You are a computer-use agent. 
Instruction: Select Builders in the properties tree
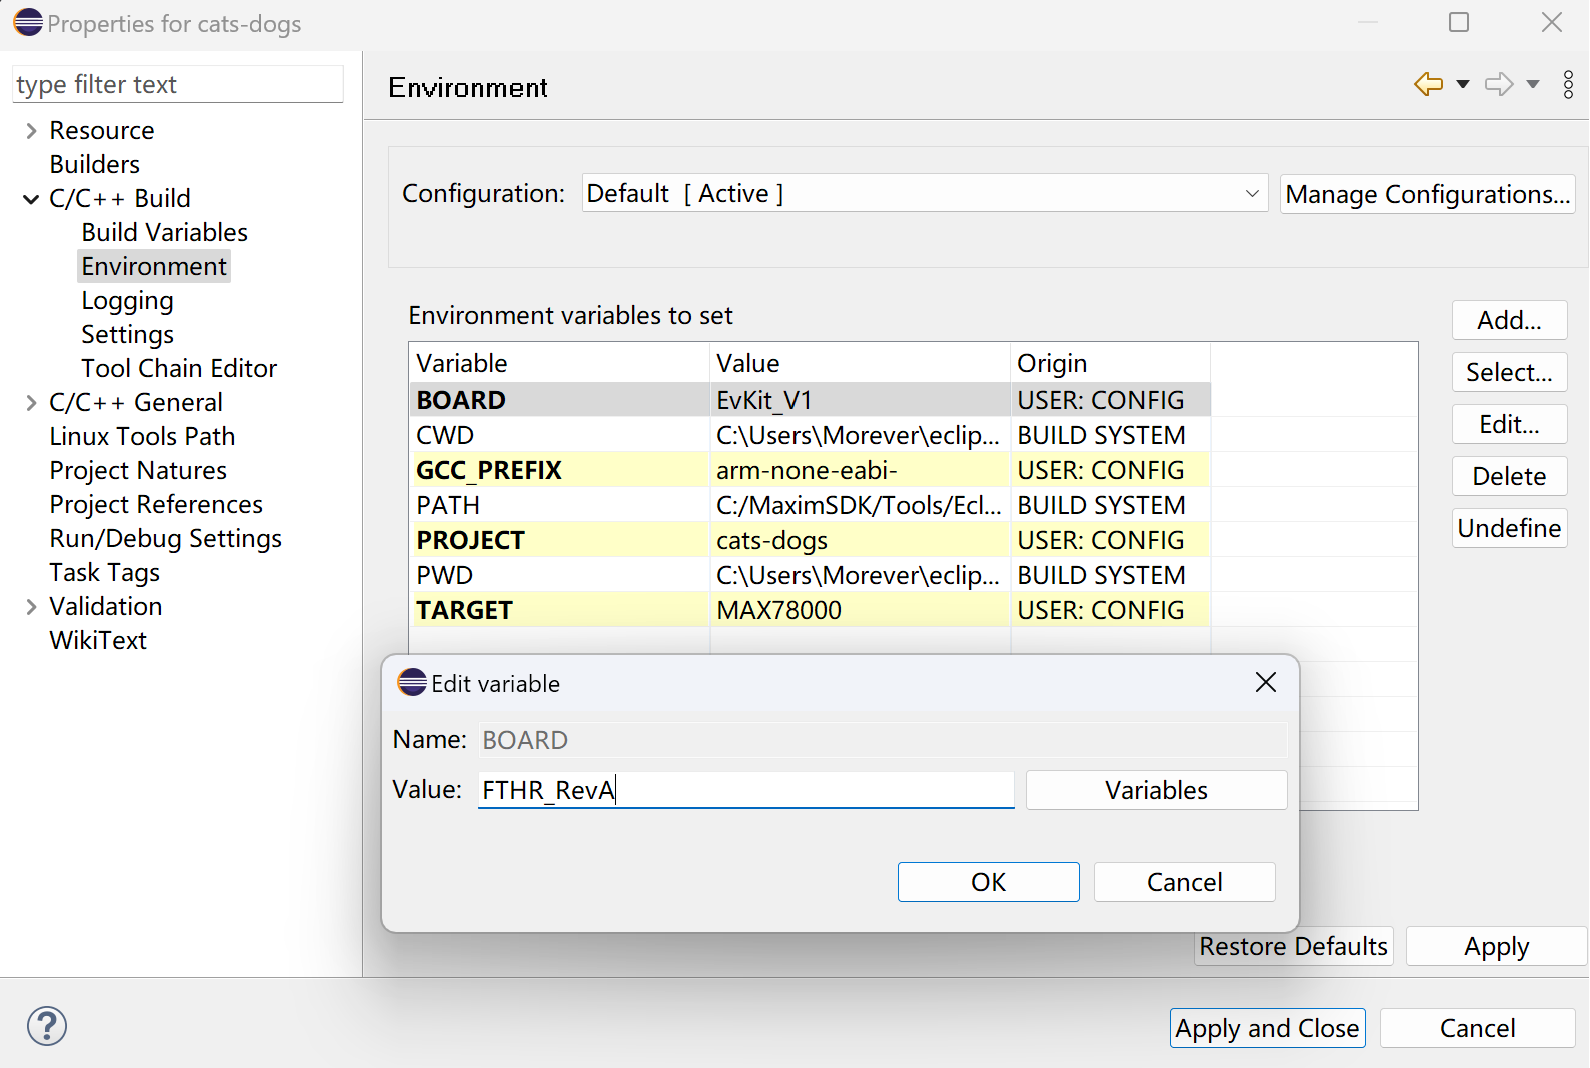pos(95,164)
